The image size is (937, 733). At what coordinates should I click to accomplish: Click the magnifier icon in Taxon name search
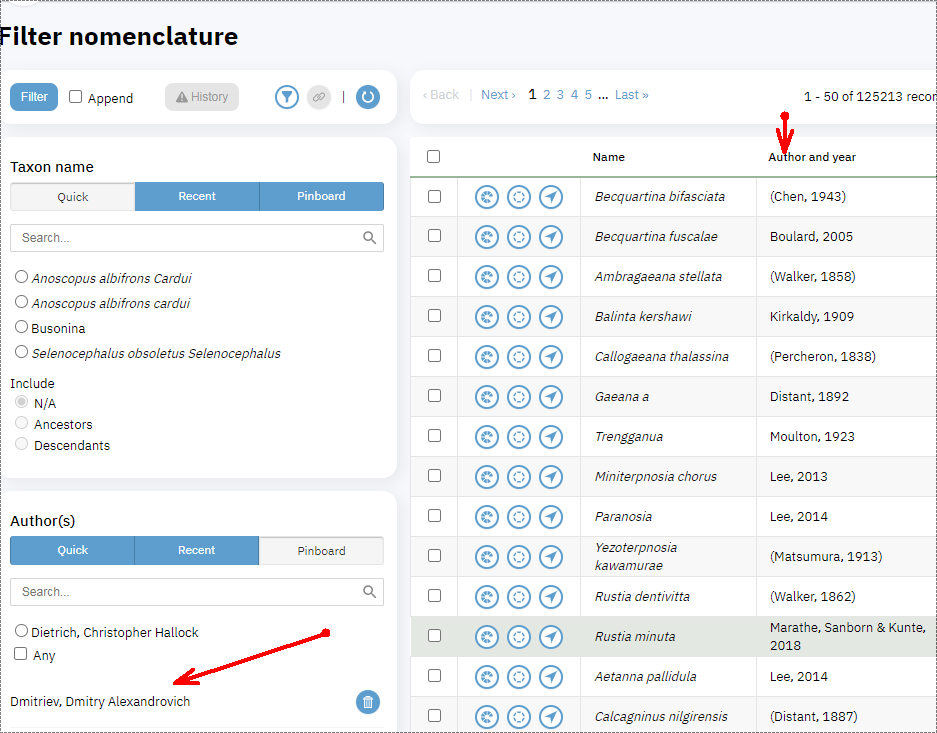tap(370, 238)
